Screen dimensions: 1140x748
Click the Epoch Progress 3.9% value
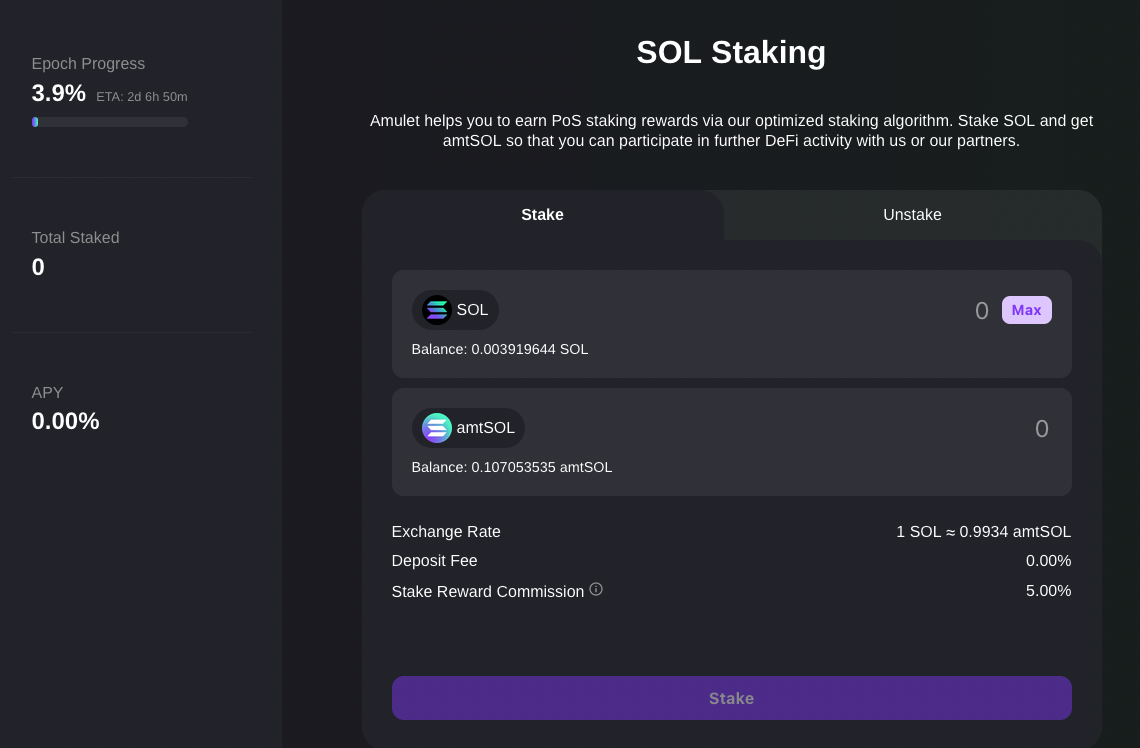pos(59,94)
